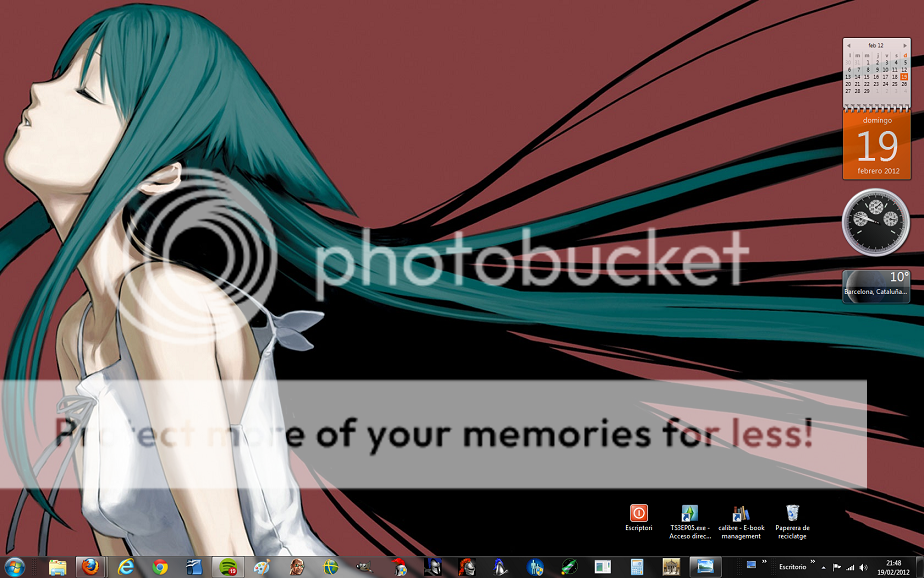The height and width of the screenshot is (578, 924).
Task: Open Windows Explorer folder icon
Action: point(57,567)
